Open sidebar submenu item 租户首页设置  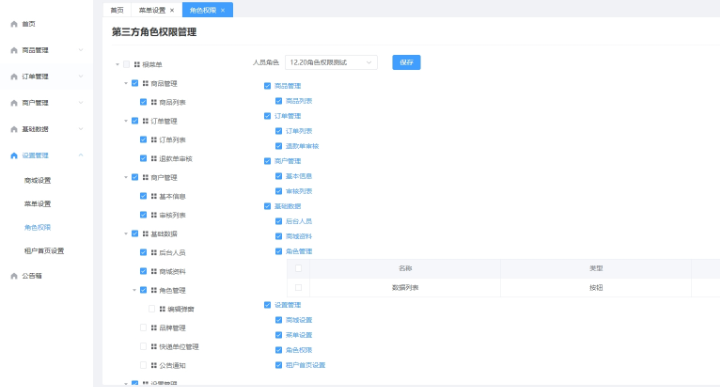click(x=44, y=251)
